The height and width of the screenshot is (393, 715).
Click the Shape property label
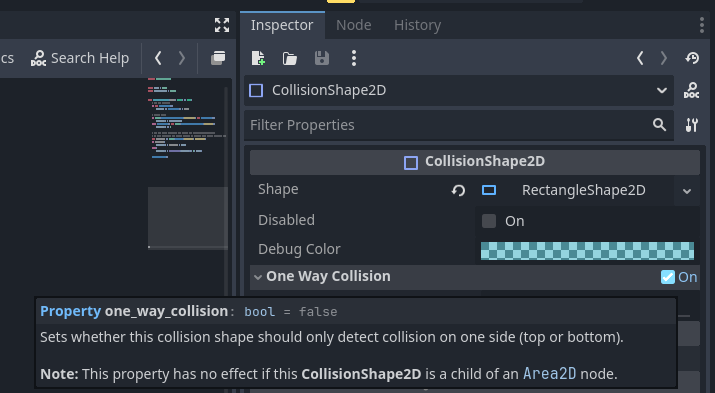point(278,189)
